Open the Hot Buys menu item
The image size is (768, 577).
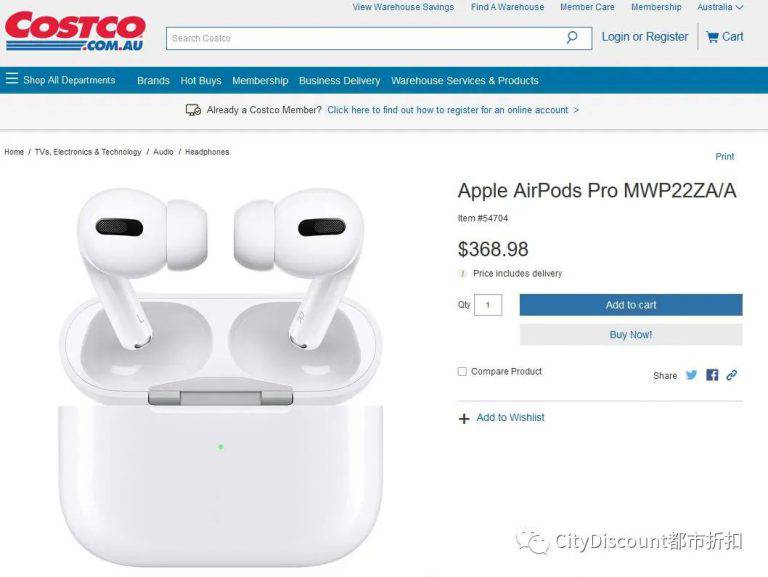click(201, 80)
